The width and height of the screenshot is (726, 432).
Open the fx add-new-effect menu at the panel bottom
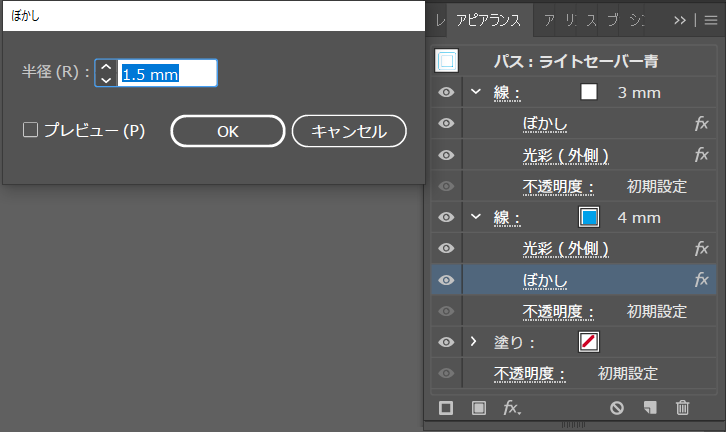[512, 408]
